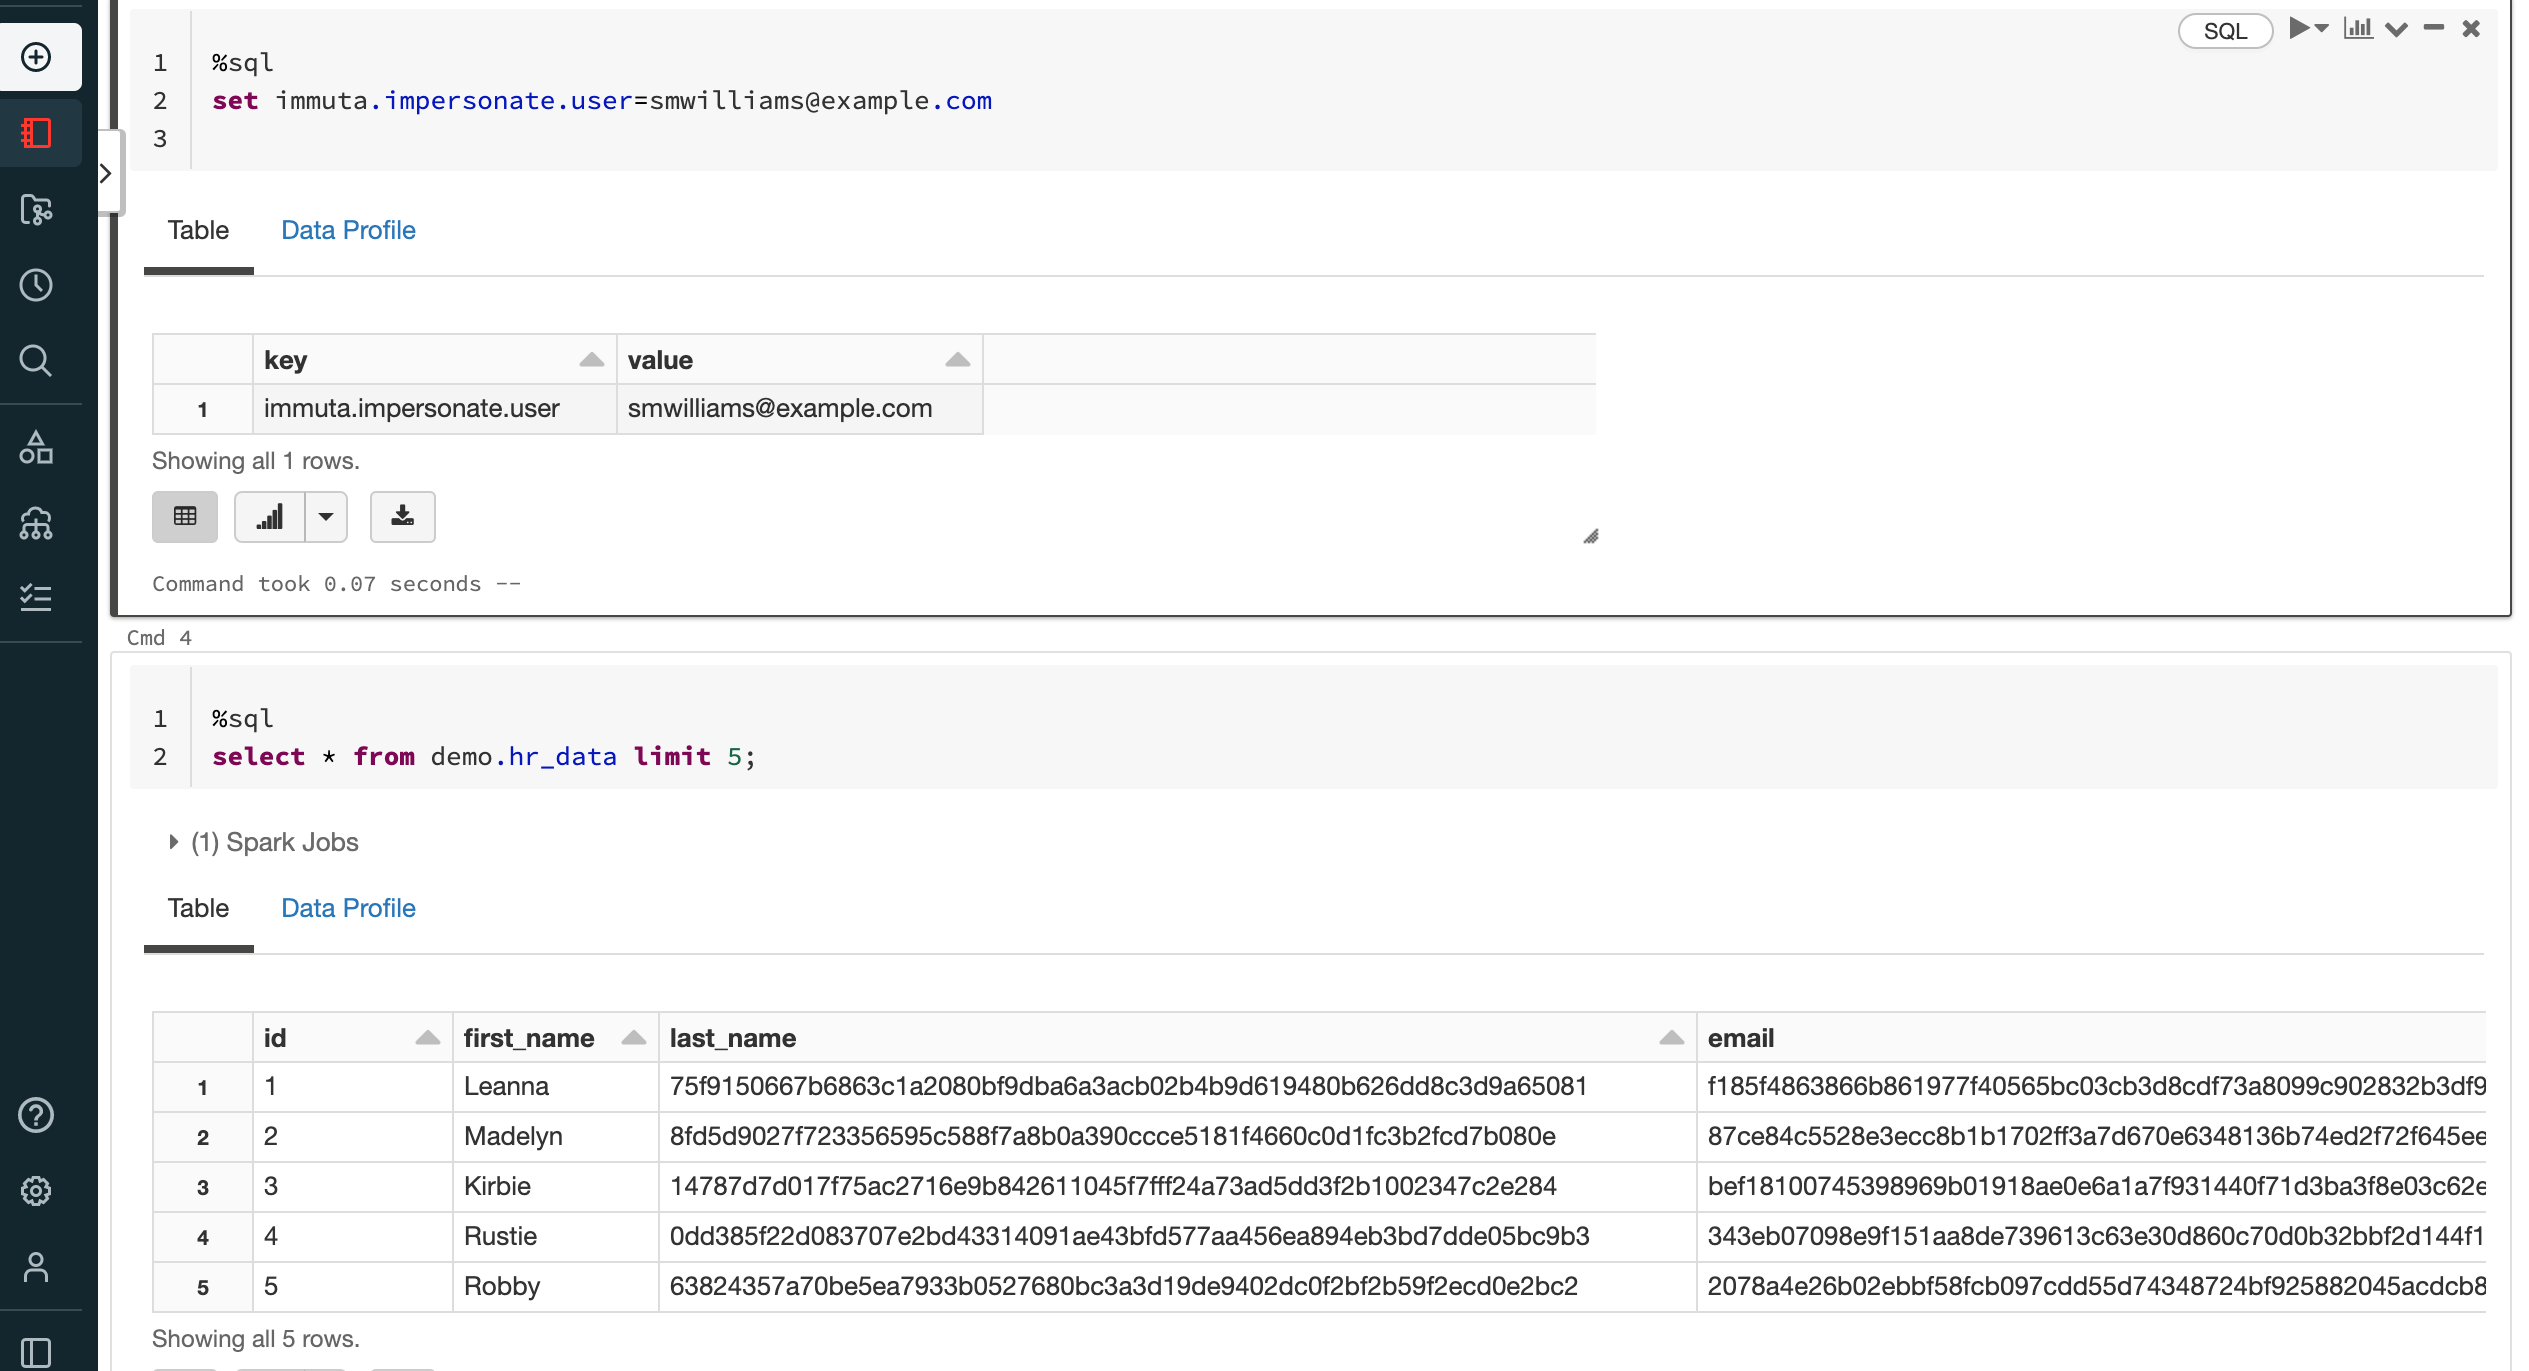Image resolution: width=2529 pixels, height=1371 pixels.
Task: Open the Search magnifier icon in sidebar
Action: click(x=37, y=360)
